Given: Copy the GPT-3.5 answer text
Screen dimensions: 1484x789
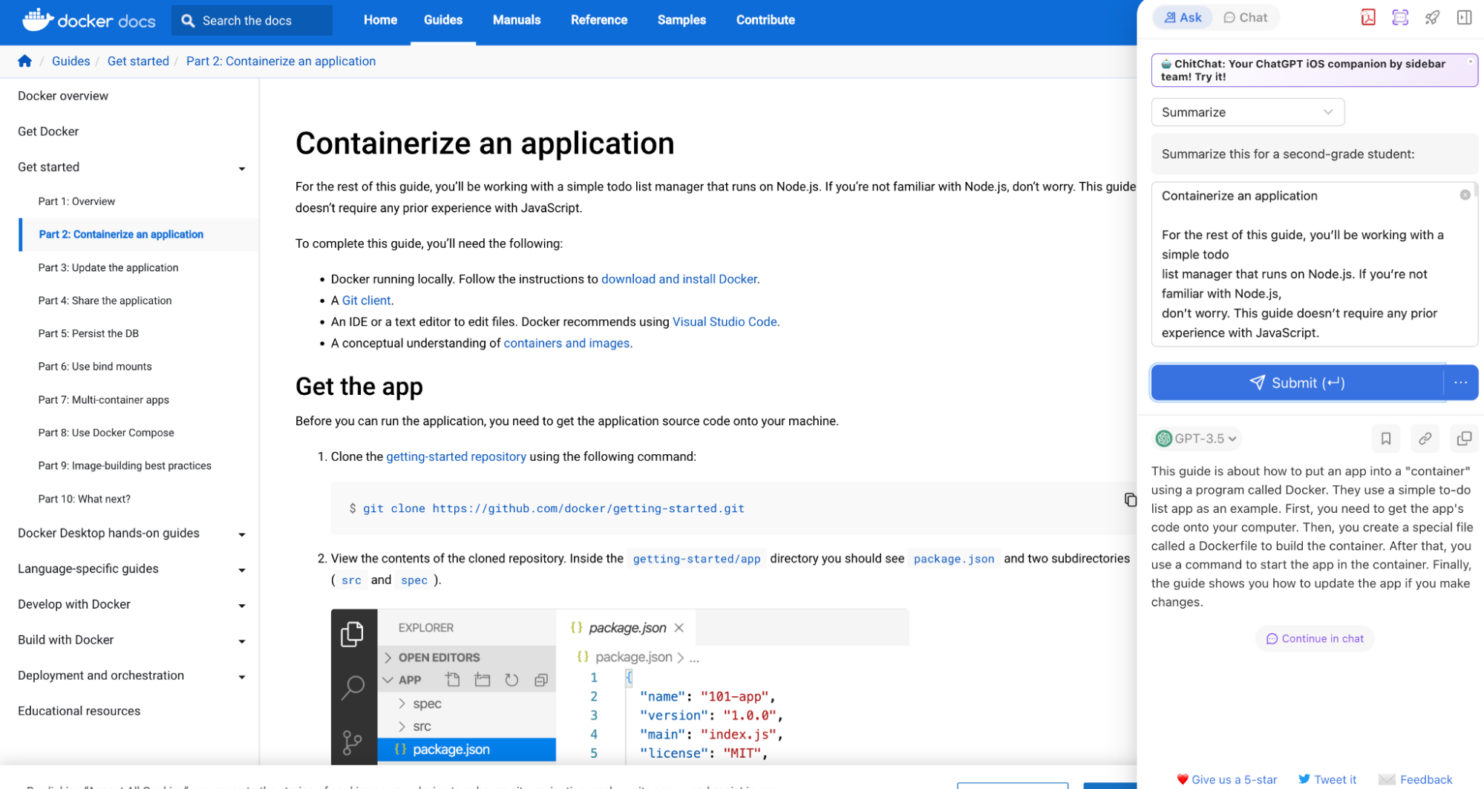Looking at the screenshot, I should 1464,438.
